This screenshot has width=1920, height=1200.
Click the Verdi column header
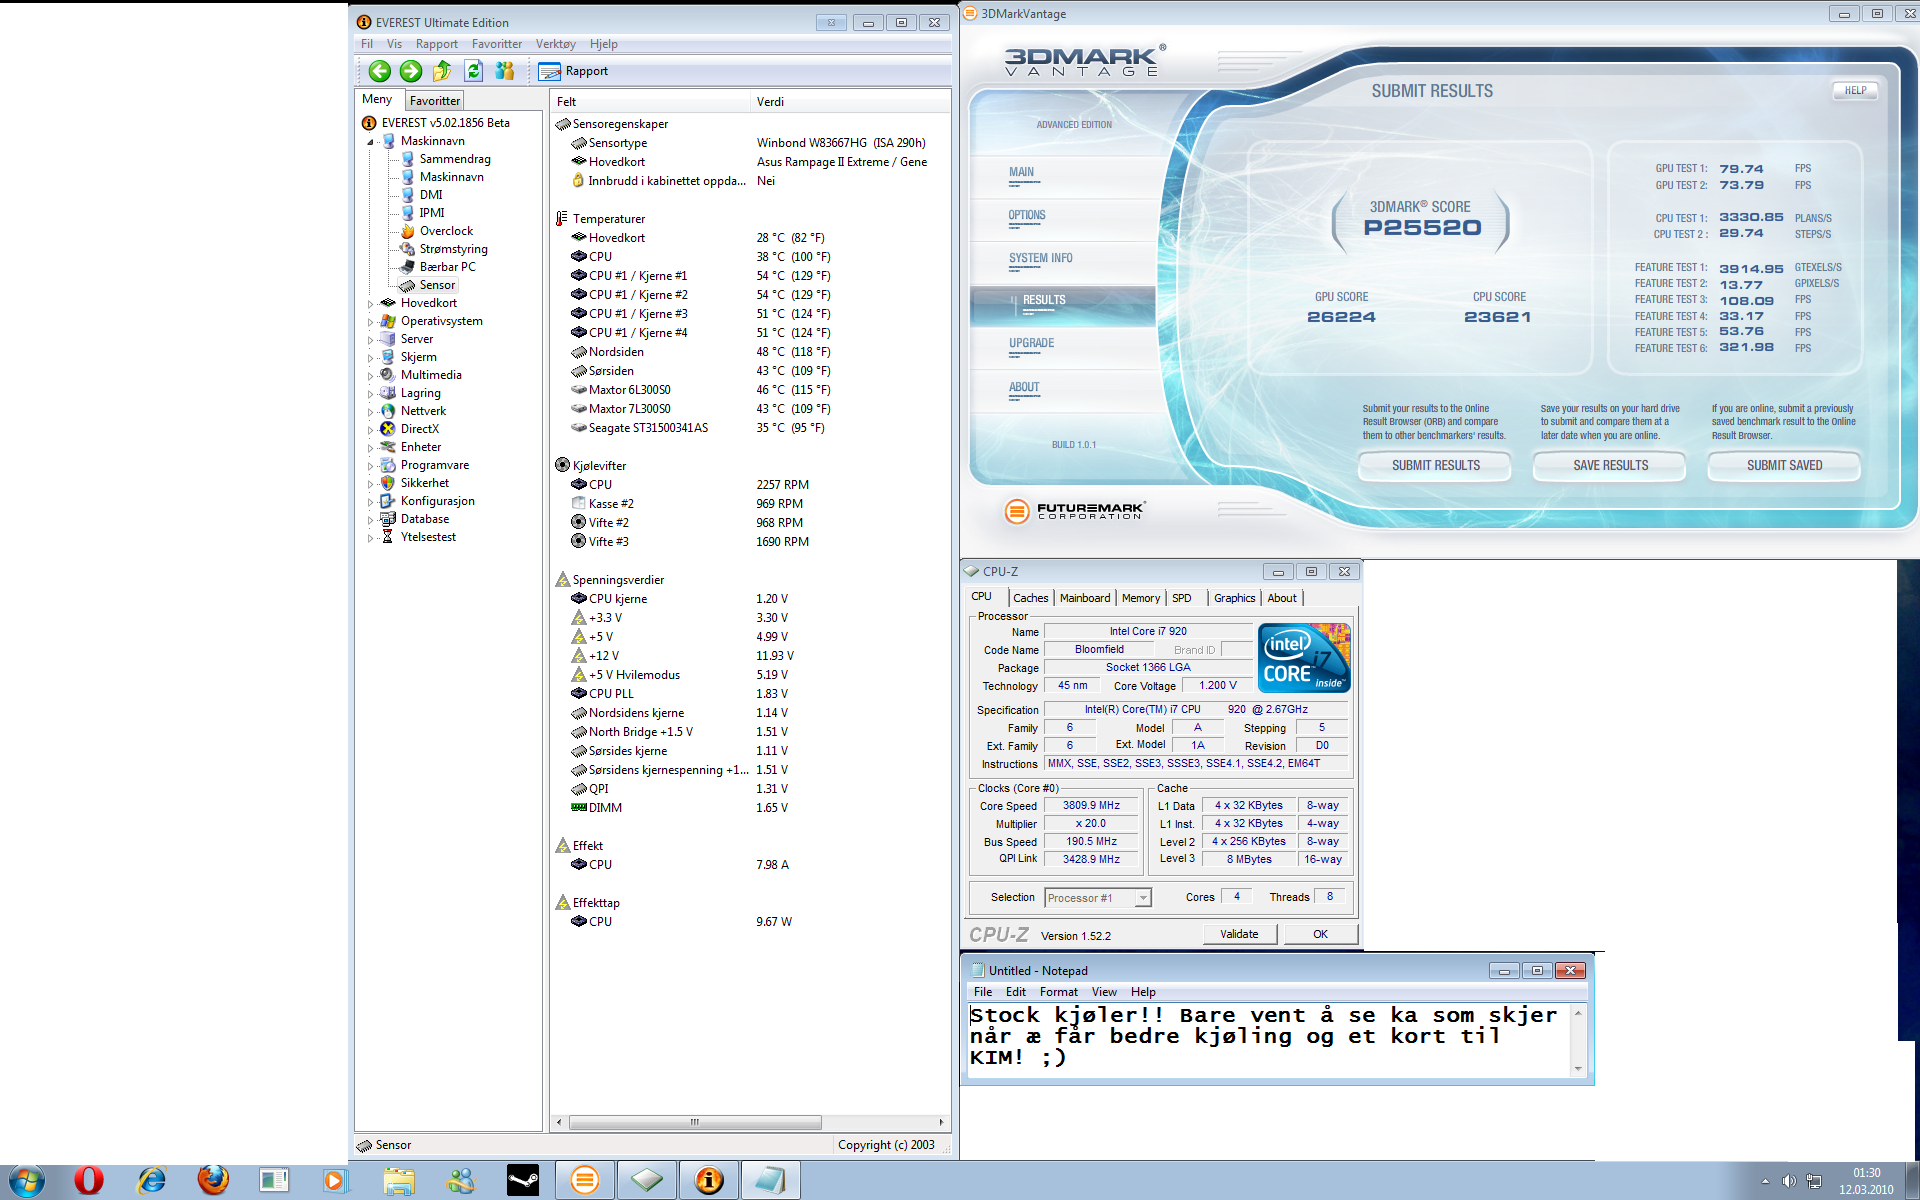coord(850,102)
